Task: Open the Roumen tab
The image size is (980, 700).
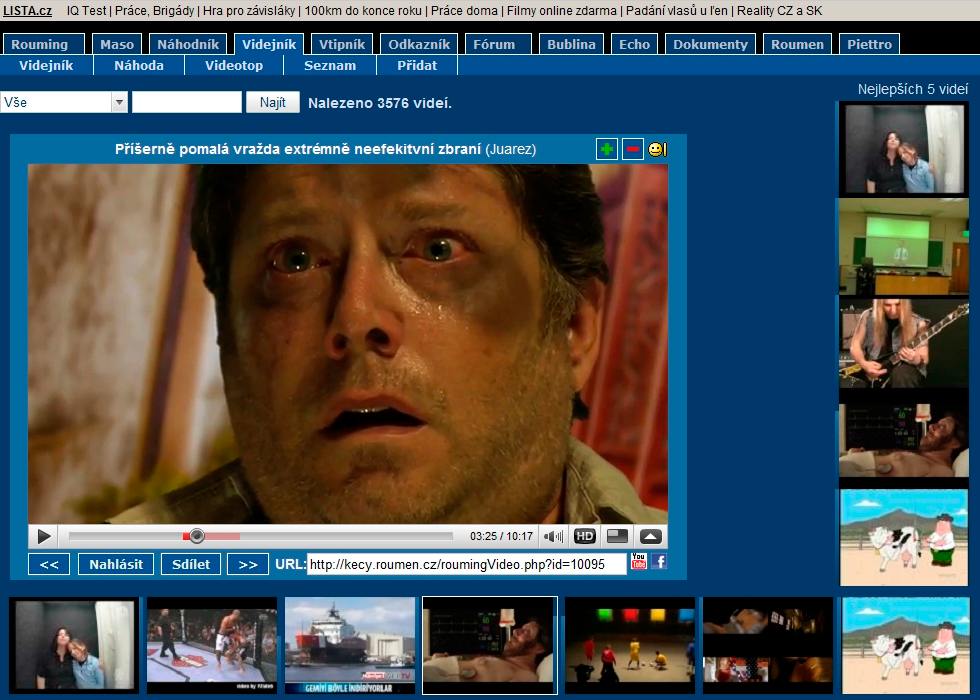Action: (797, 44)
